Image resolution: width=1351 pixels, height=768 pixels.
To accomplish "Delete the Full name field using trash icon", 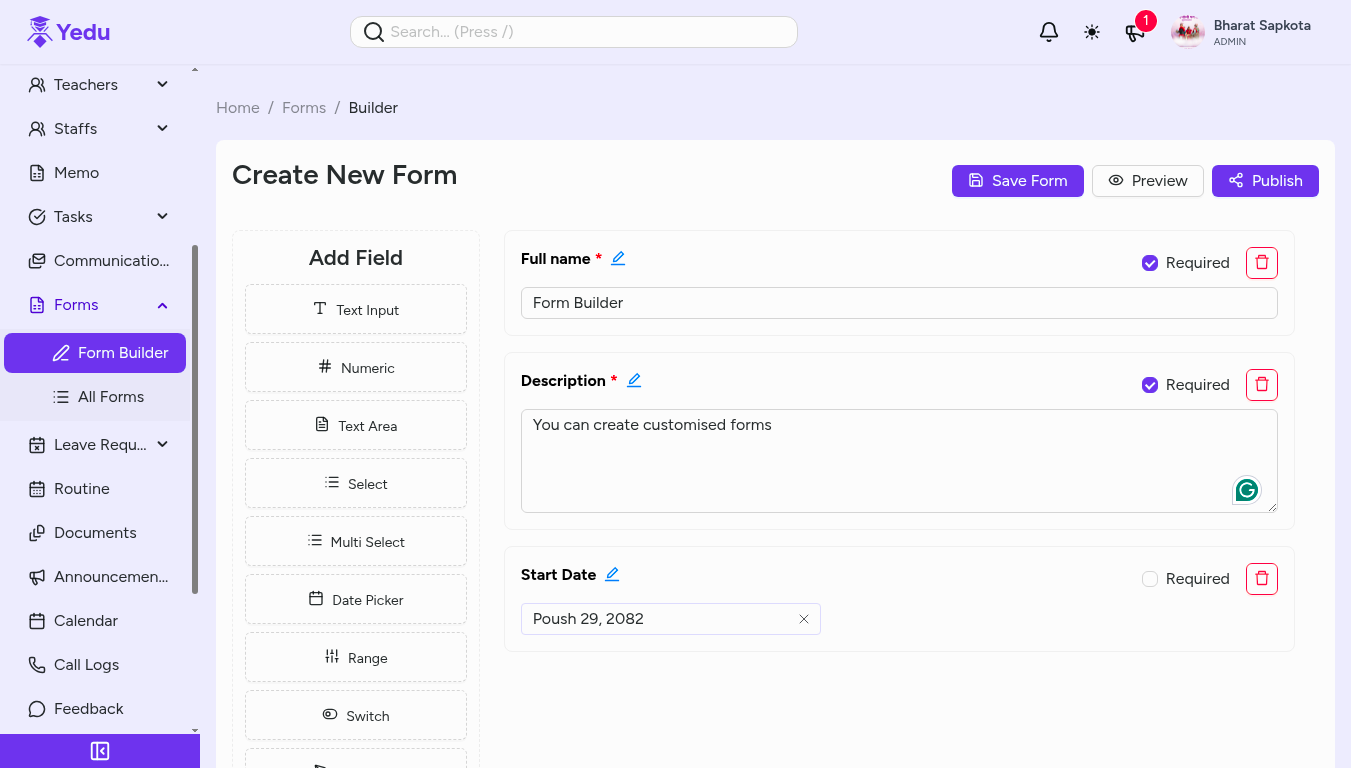I will click(x=1262, y=263).
